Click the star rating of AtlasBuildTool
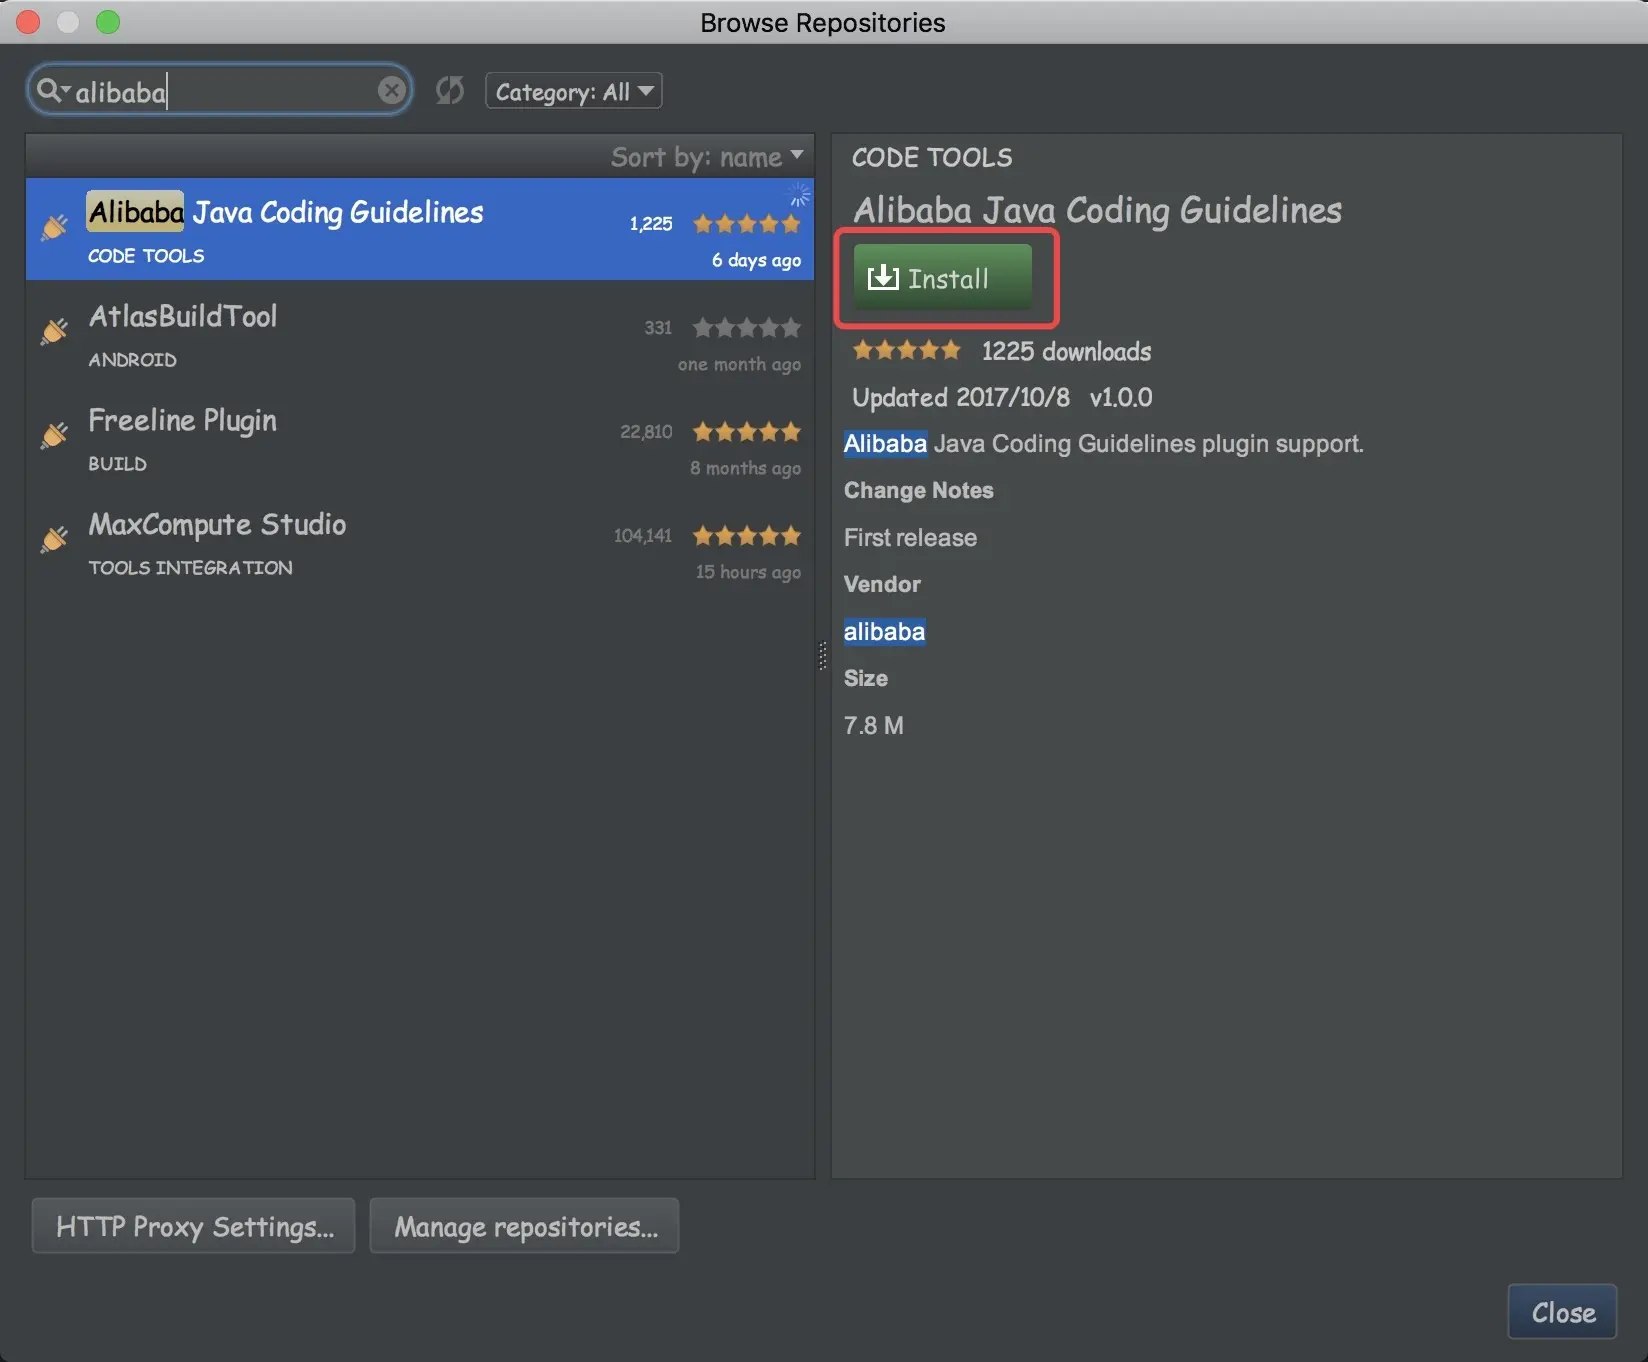 [747, 328]
